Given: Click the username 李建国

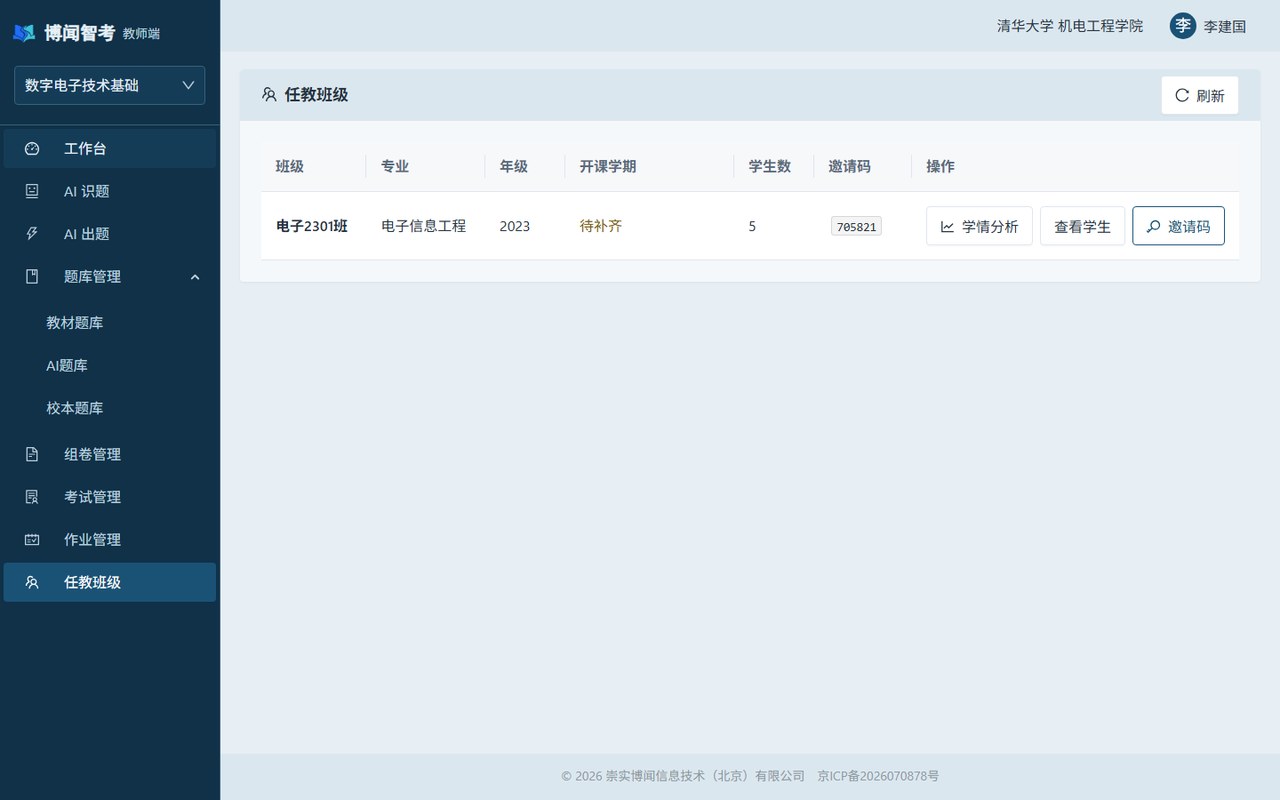Looking at the screenshot, I should pos(1225,27).
